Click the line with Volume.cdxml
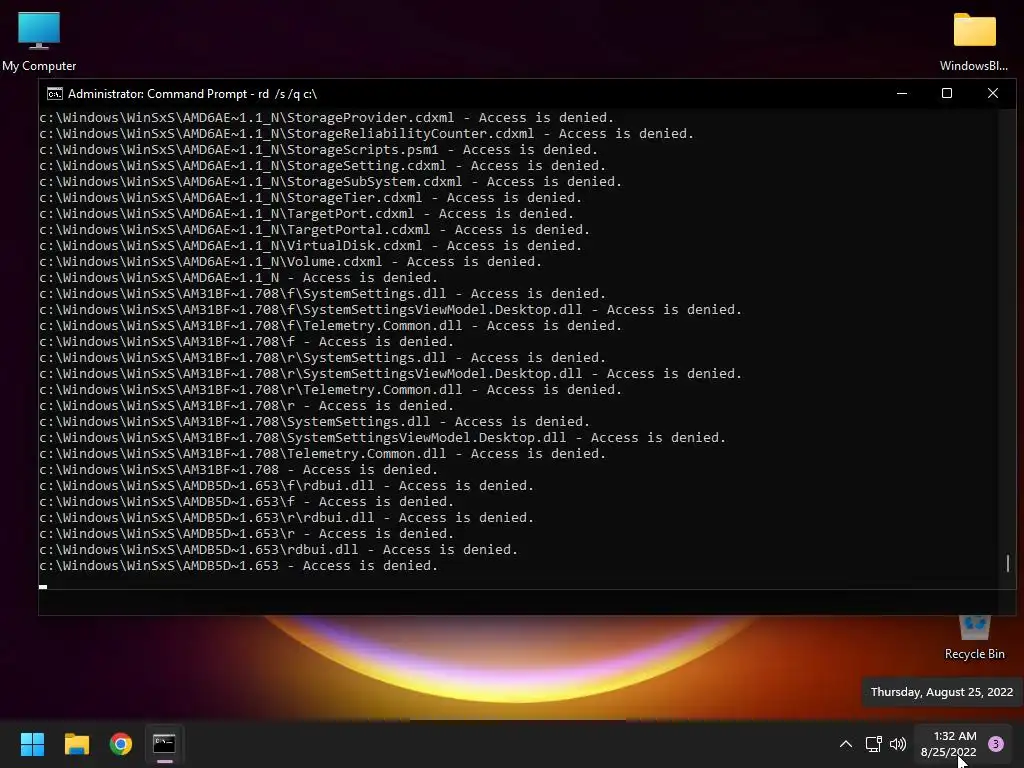The height and width of the screenshot is (768, 1024). click(x=291, y=262)
